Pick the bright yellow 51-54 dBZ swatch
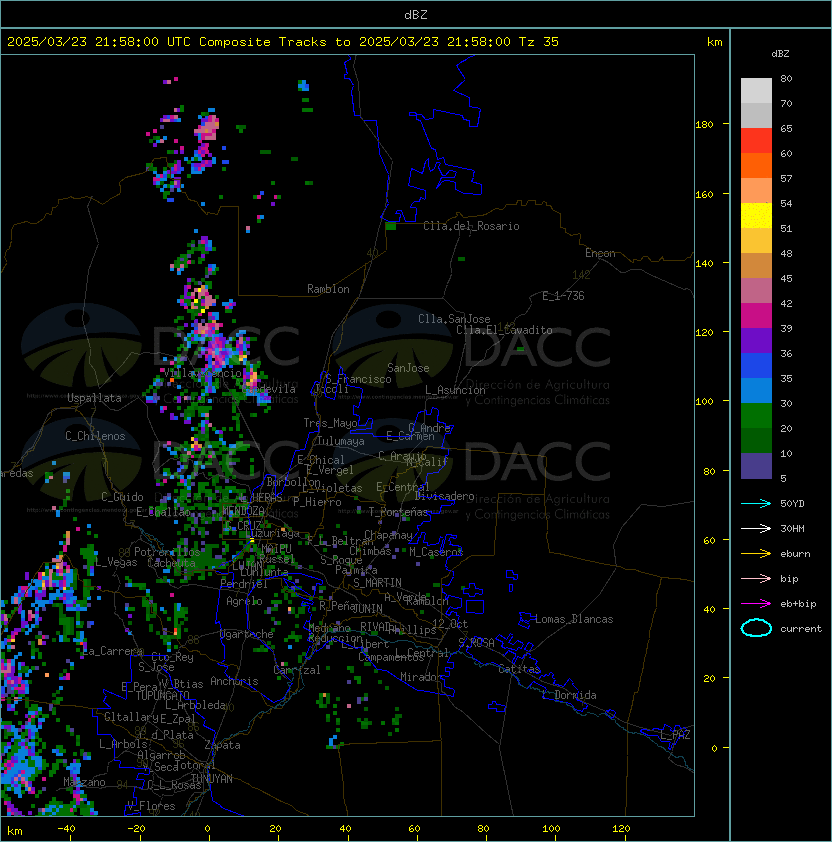The height and width of the screenshot is (842, 832). coord(756,215)
